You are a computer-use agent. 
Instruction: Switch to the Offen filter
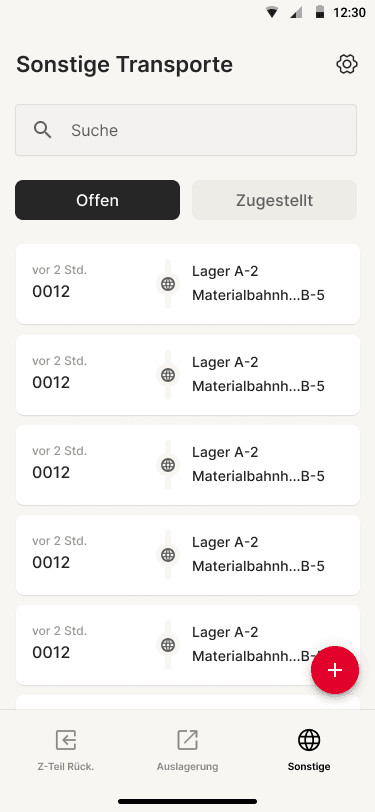pos(97,200)
